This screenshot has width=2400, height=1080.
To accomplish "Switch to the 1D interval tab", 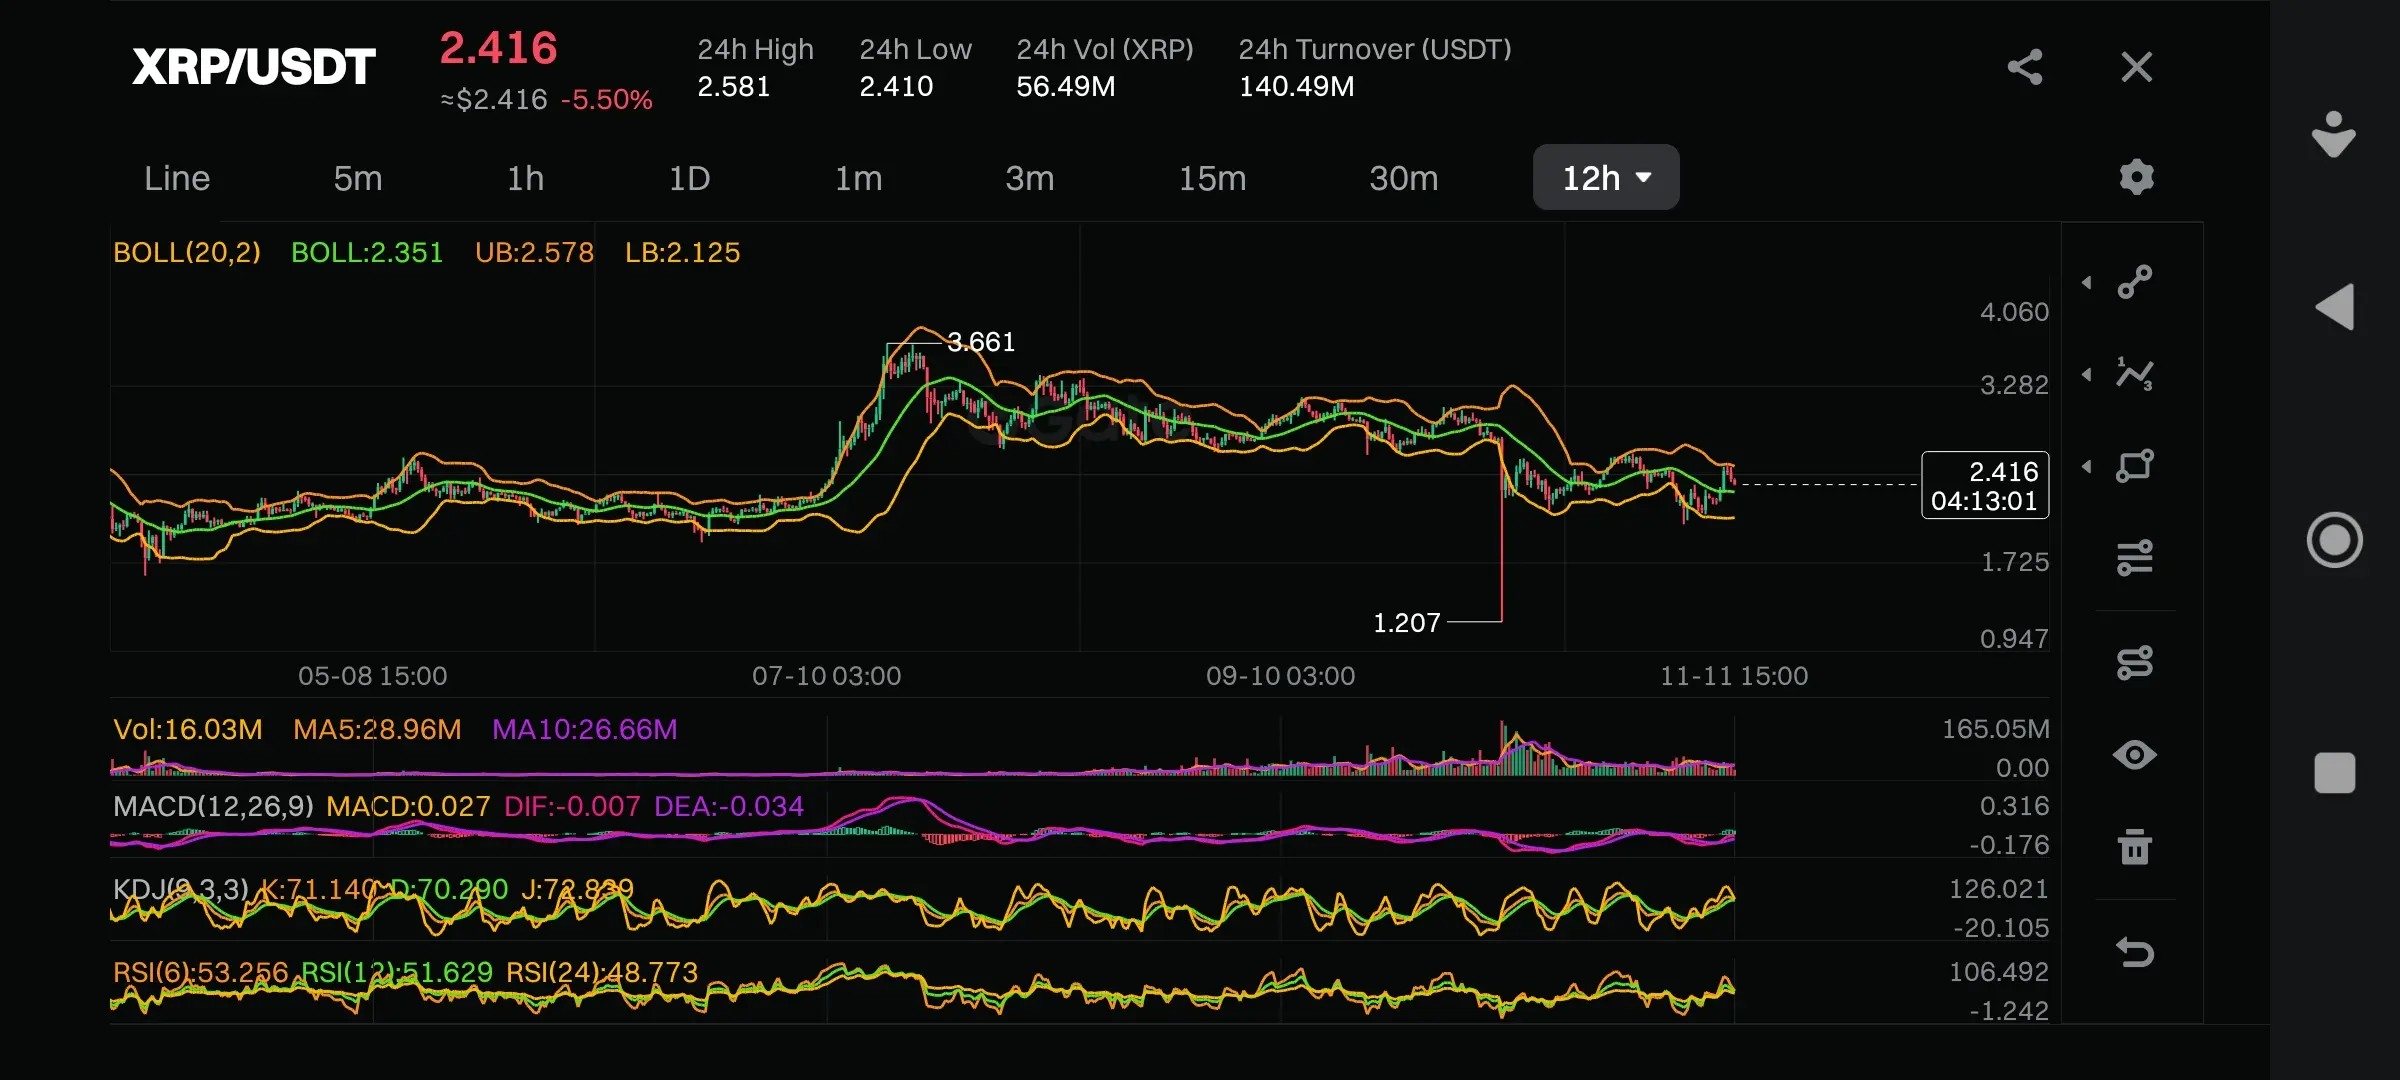I will 689,178.
